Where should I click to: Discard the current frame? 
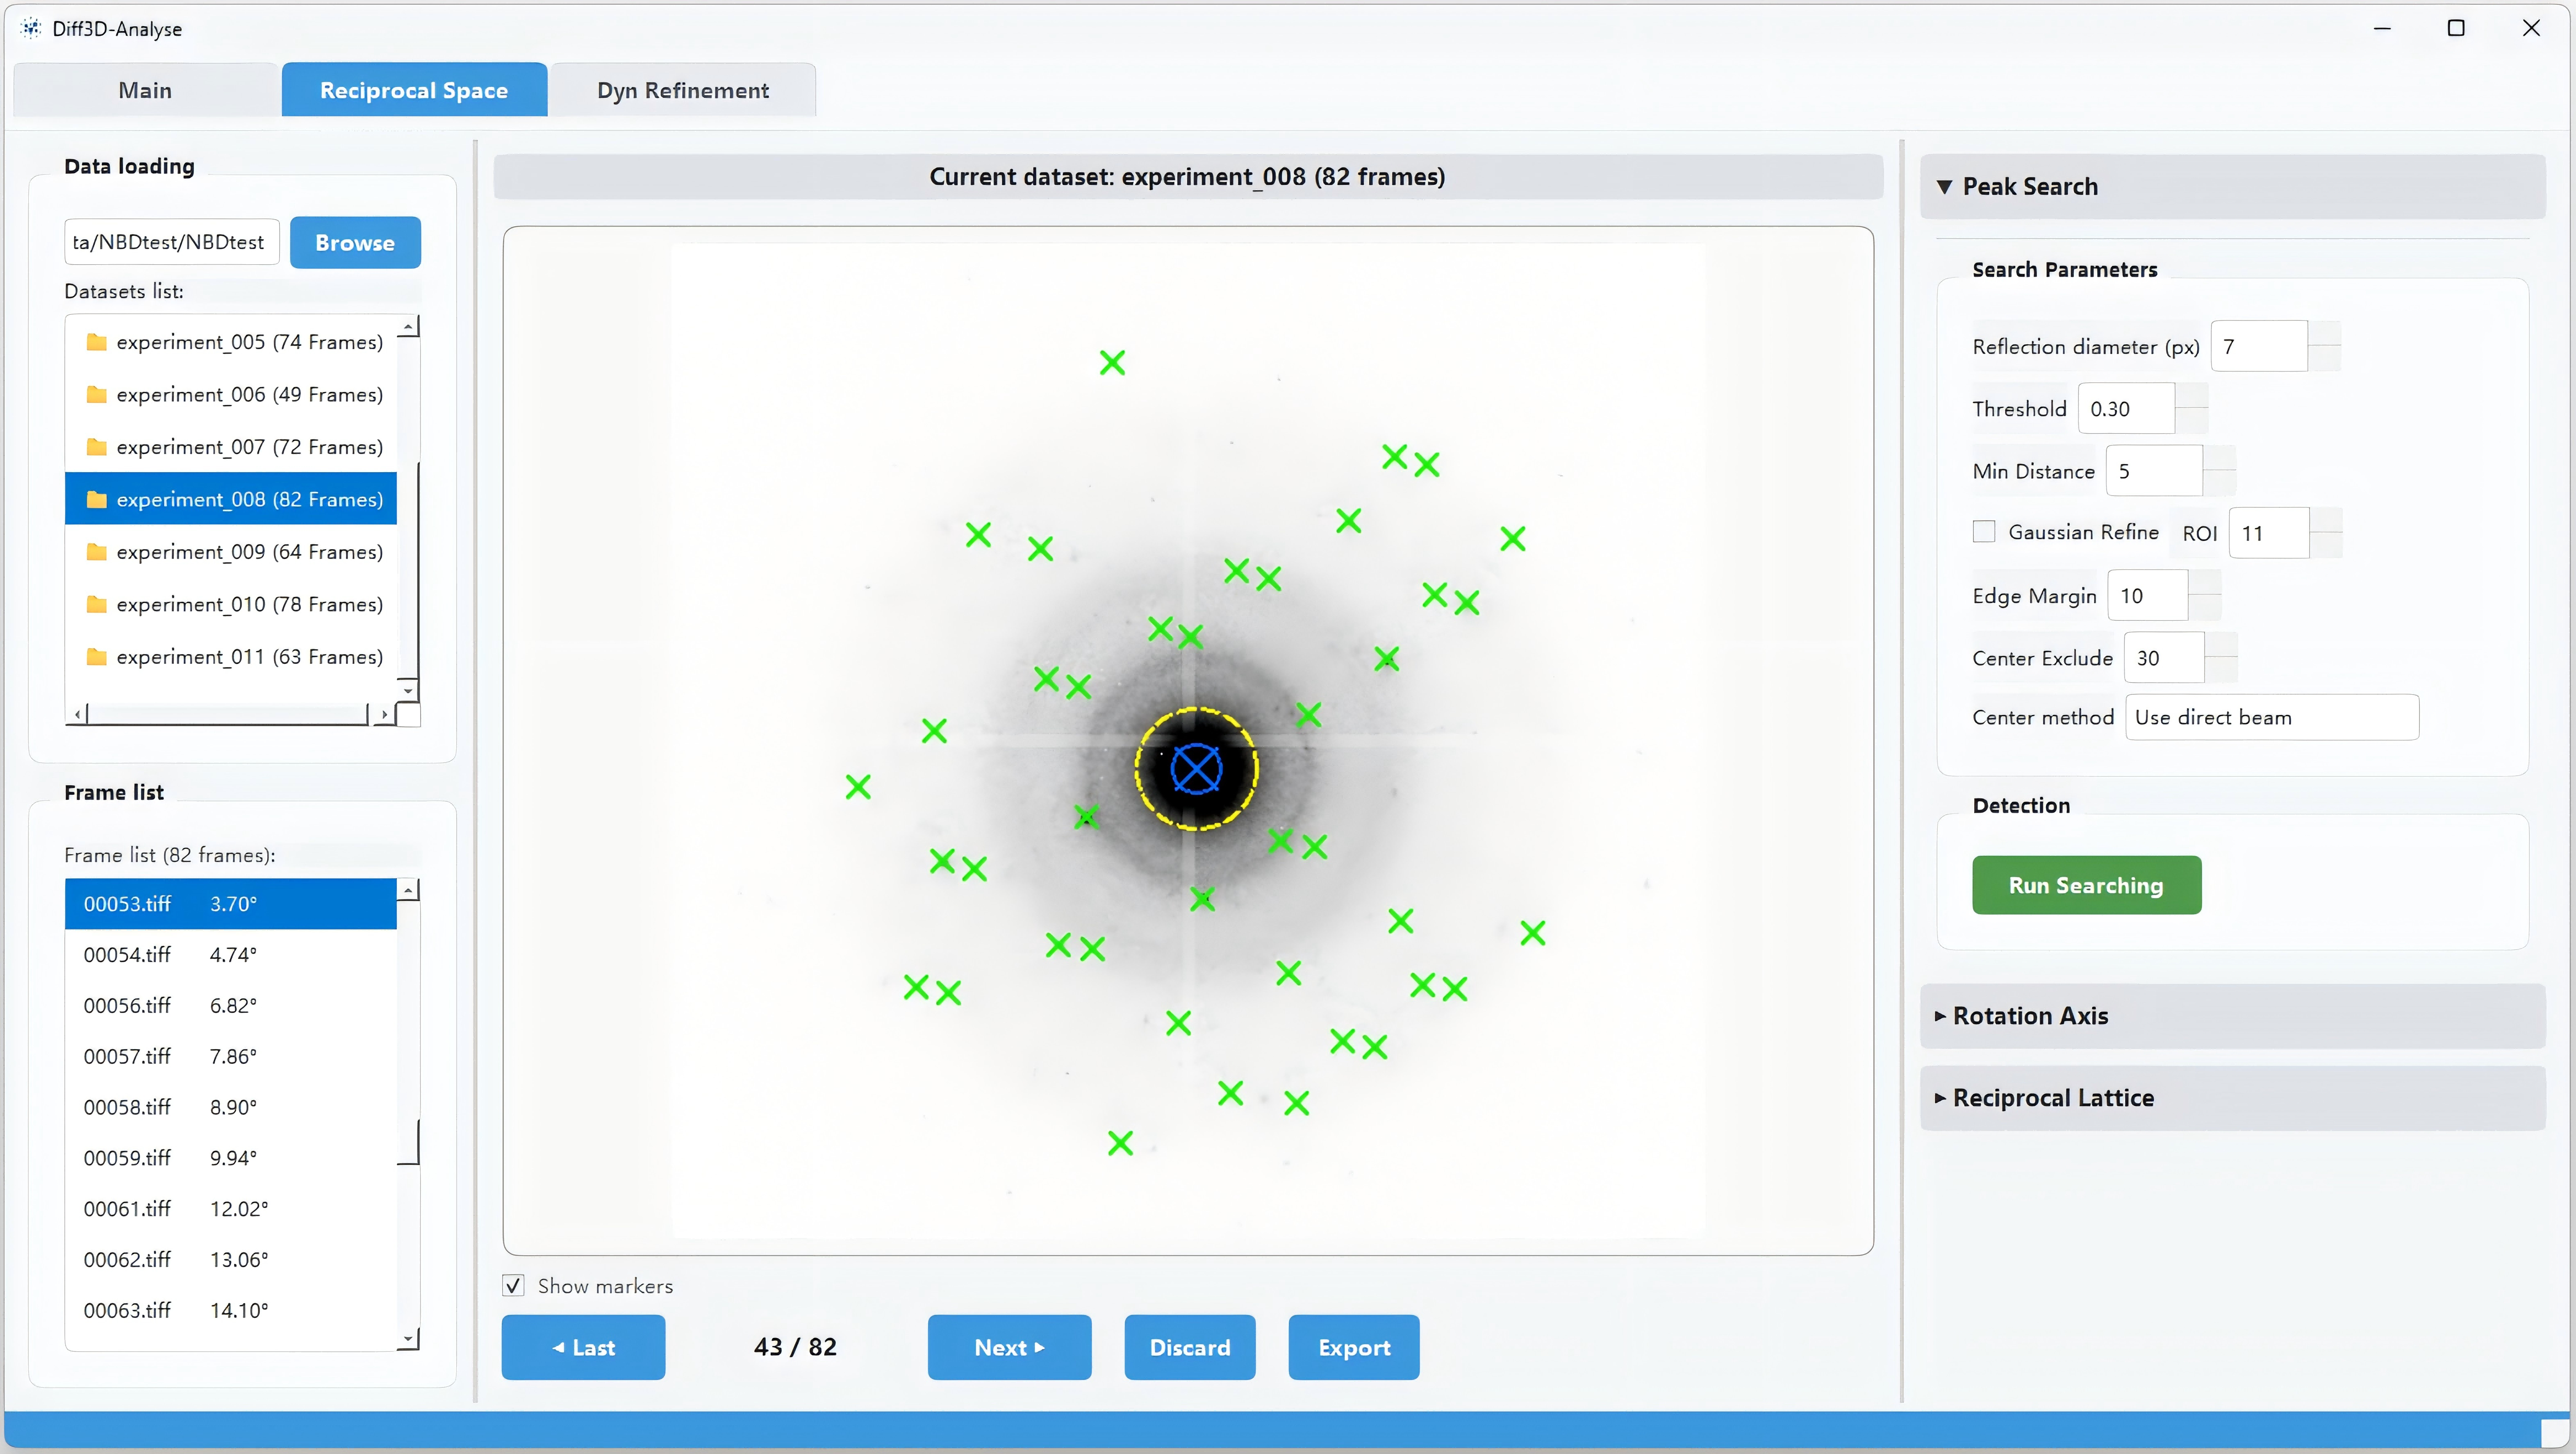pyautogui.click(x=1190, y=1347)
